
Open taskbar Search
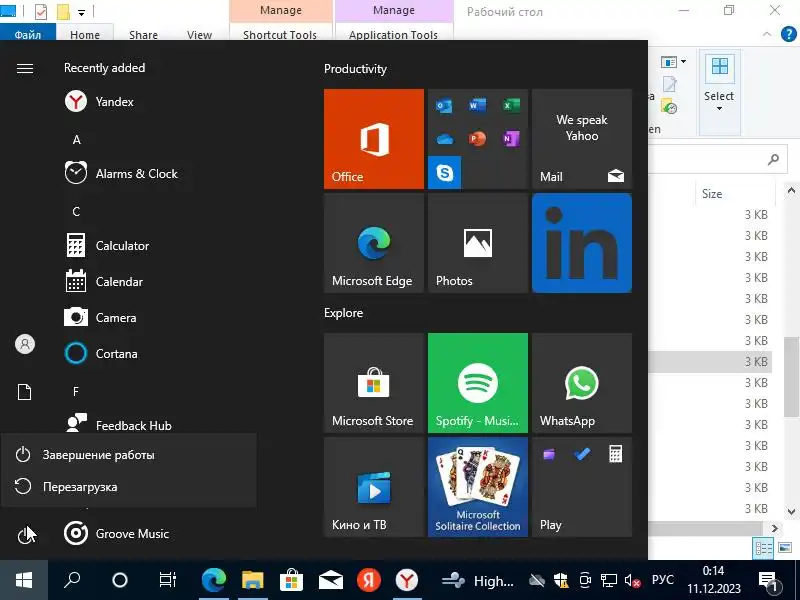click(x=72, y=580)
